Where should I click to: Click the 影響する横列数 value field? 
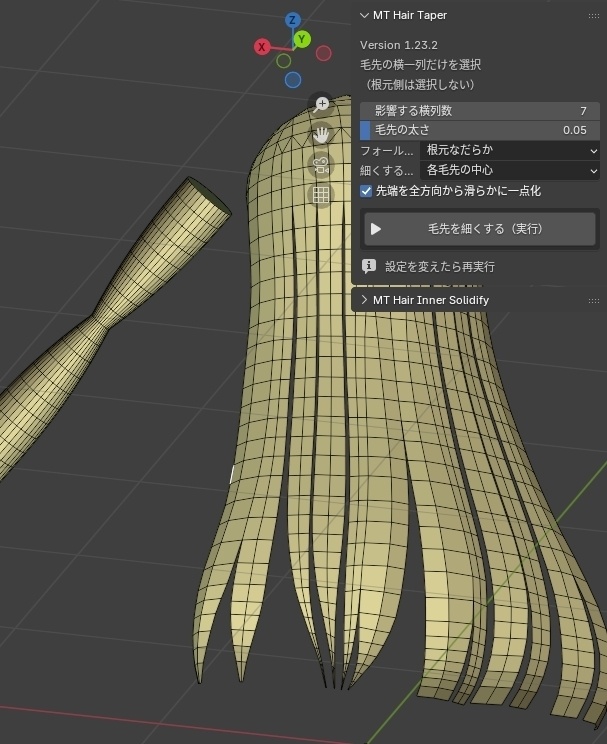[480, 111]
